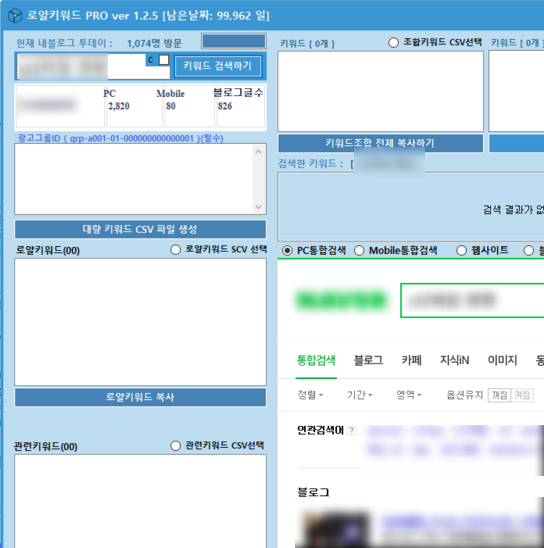Select 관련키워드 CSV선택 radio button

tap(175, 446)
